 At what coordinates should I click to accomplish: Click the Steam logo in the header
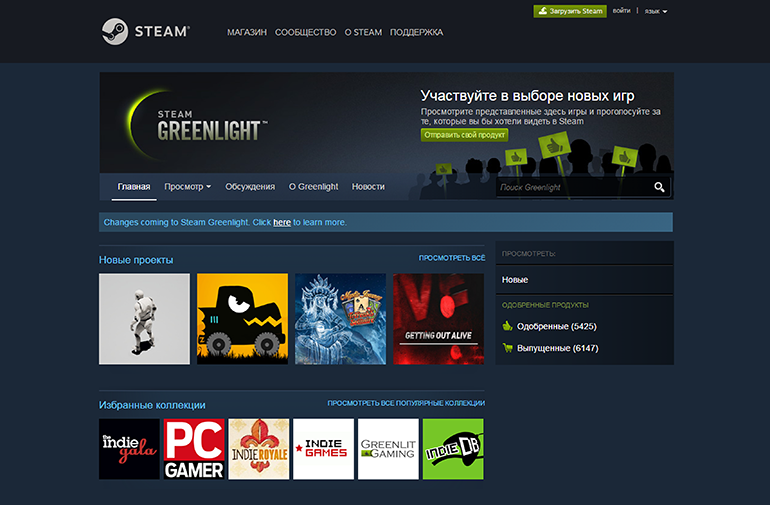point(145,31)
